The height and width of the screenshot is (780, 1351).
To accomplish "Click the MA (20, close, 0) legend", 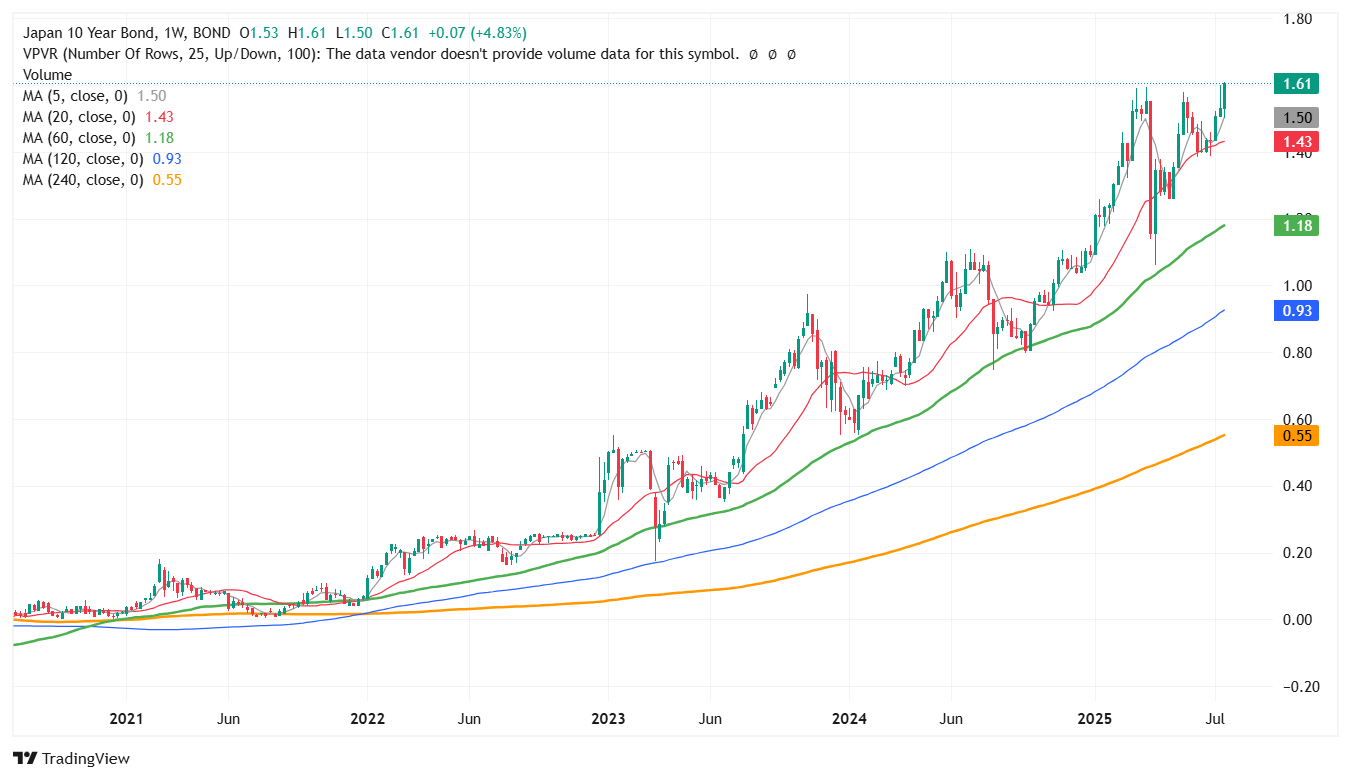I will click(82, 117).
